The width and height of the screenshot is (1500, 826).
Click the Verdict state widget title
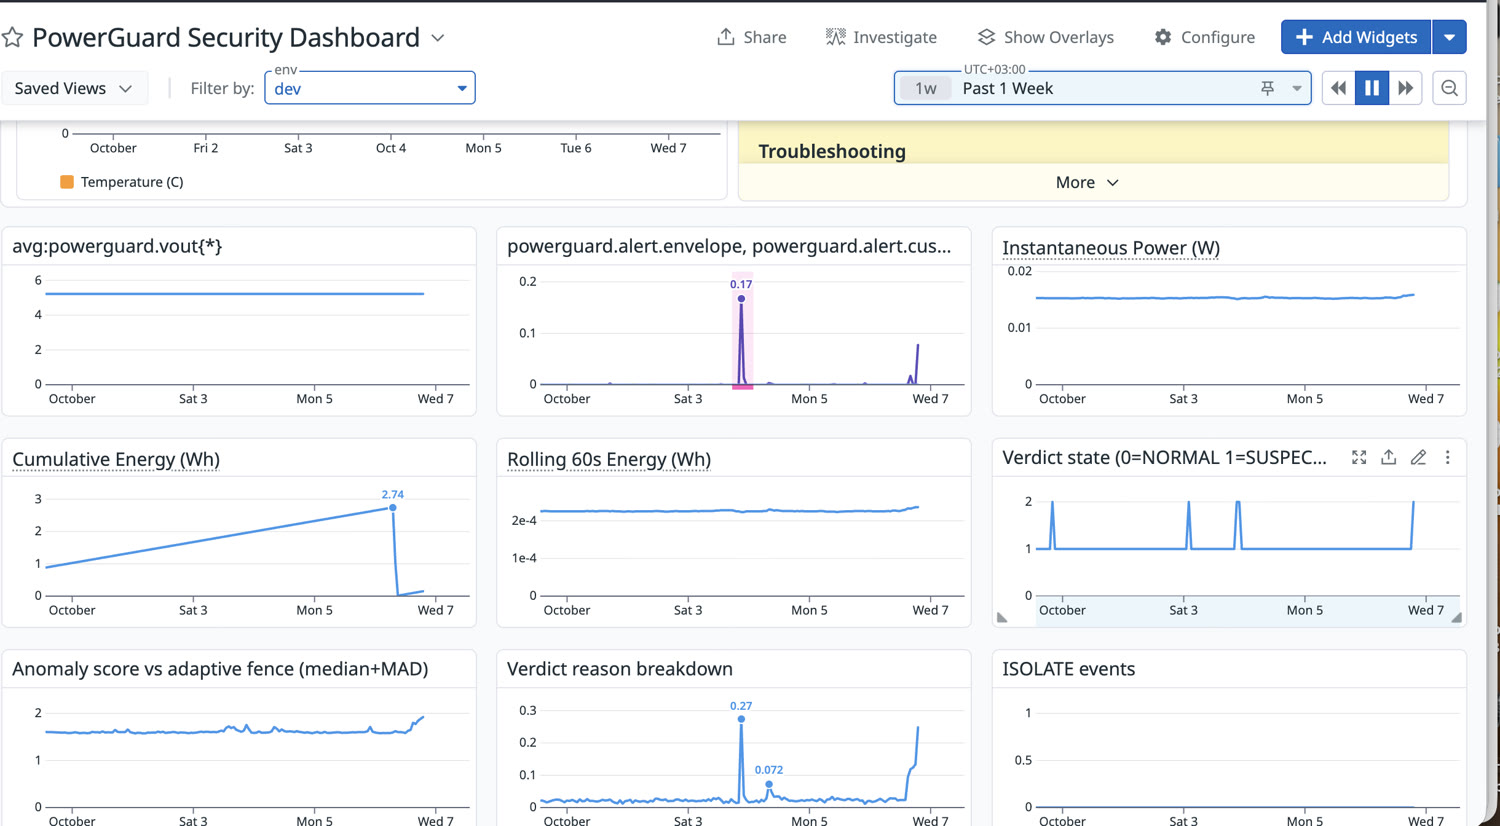[1164, 457]
